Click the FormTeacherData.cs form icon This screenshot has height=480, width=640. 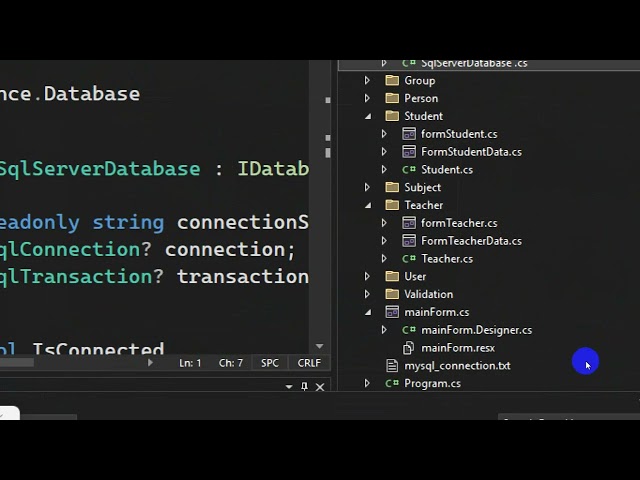click(x=409, y=241)
